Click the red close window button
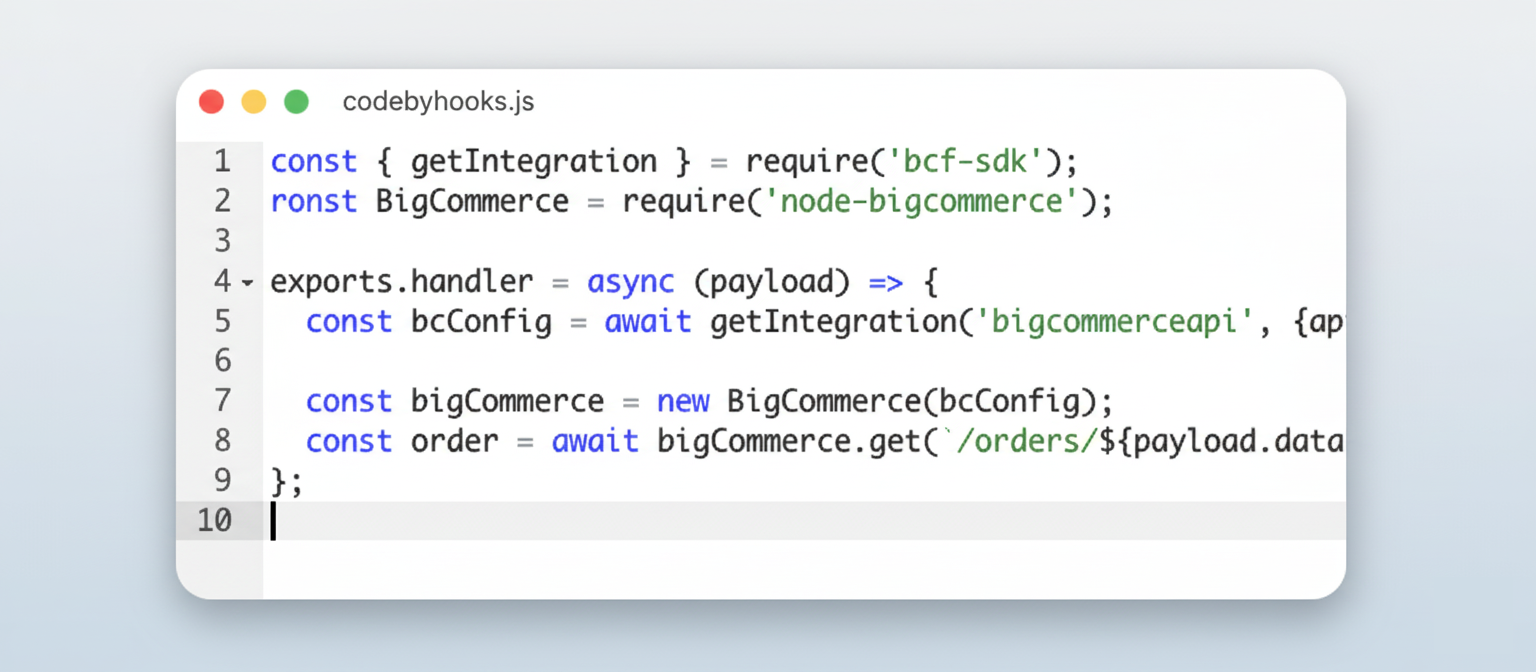1536x672 pixels. 211,102
